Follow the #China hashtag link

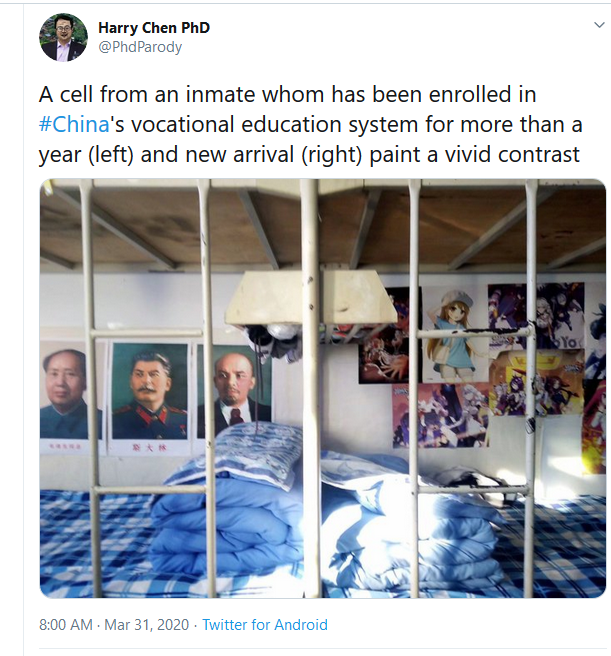coord(74,124)
